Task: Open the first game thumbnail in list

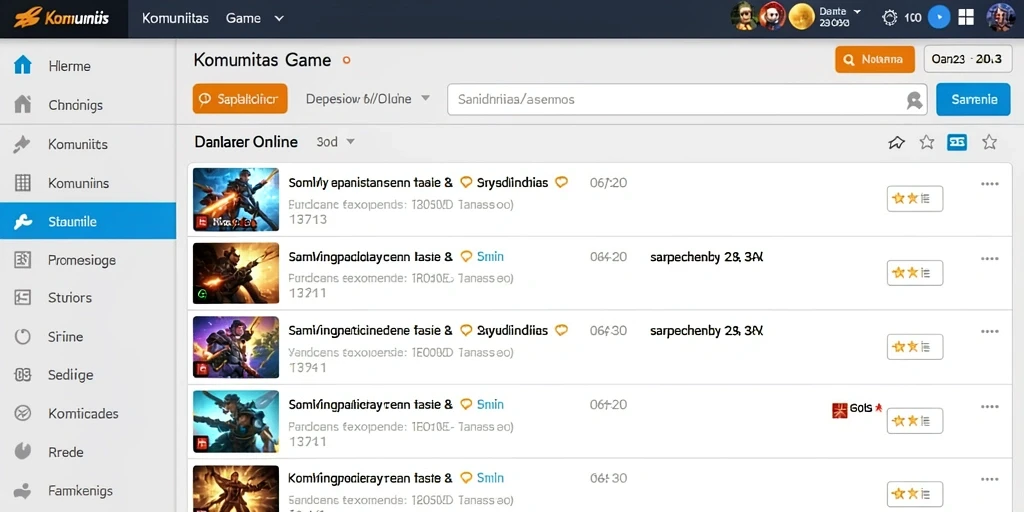Action: (236, 199)
